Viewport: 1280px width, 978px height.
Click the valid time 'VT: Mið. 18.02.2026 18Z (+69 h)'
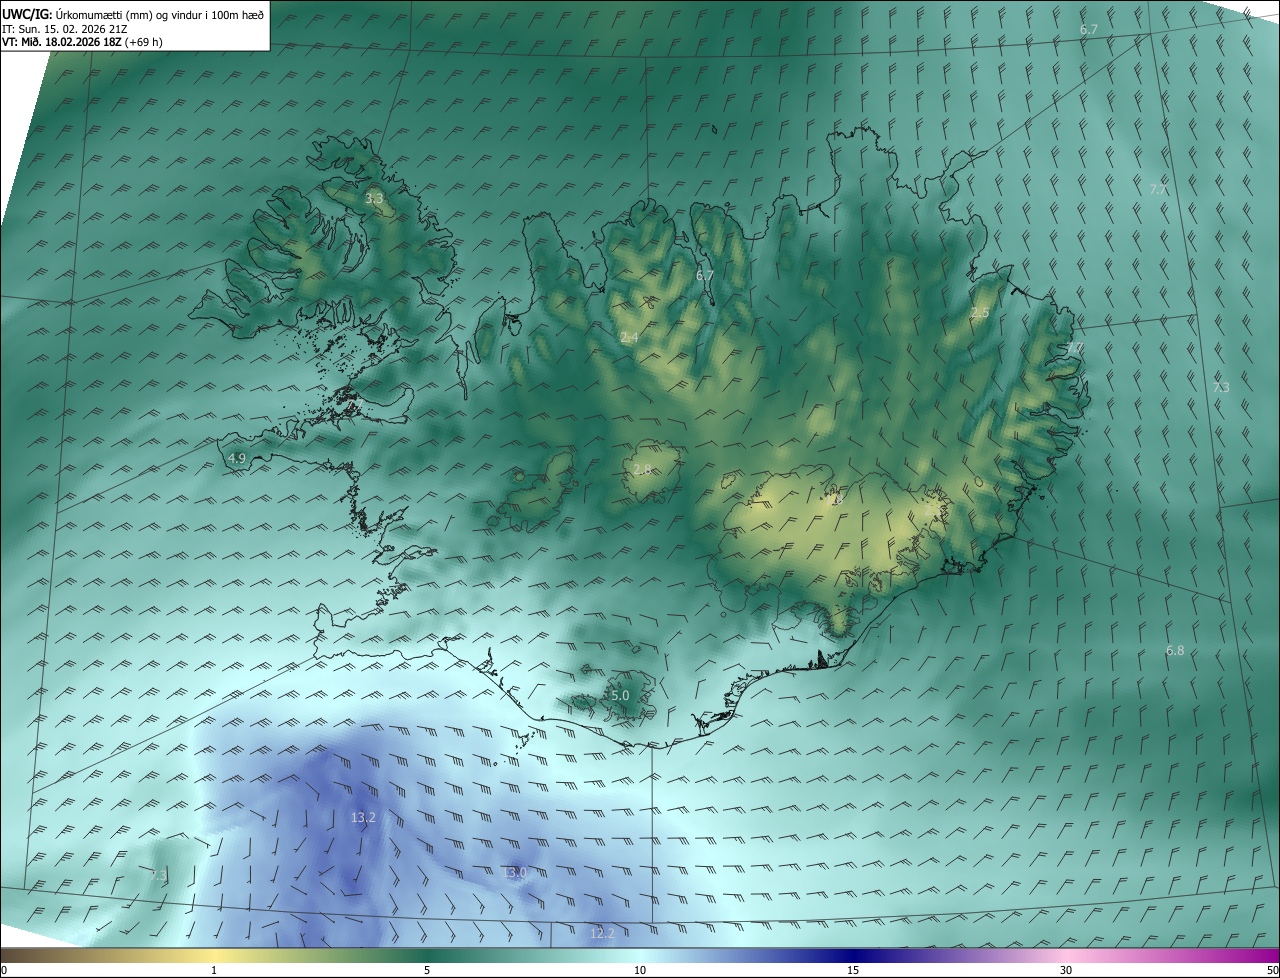coord(82,42)
